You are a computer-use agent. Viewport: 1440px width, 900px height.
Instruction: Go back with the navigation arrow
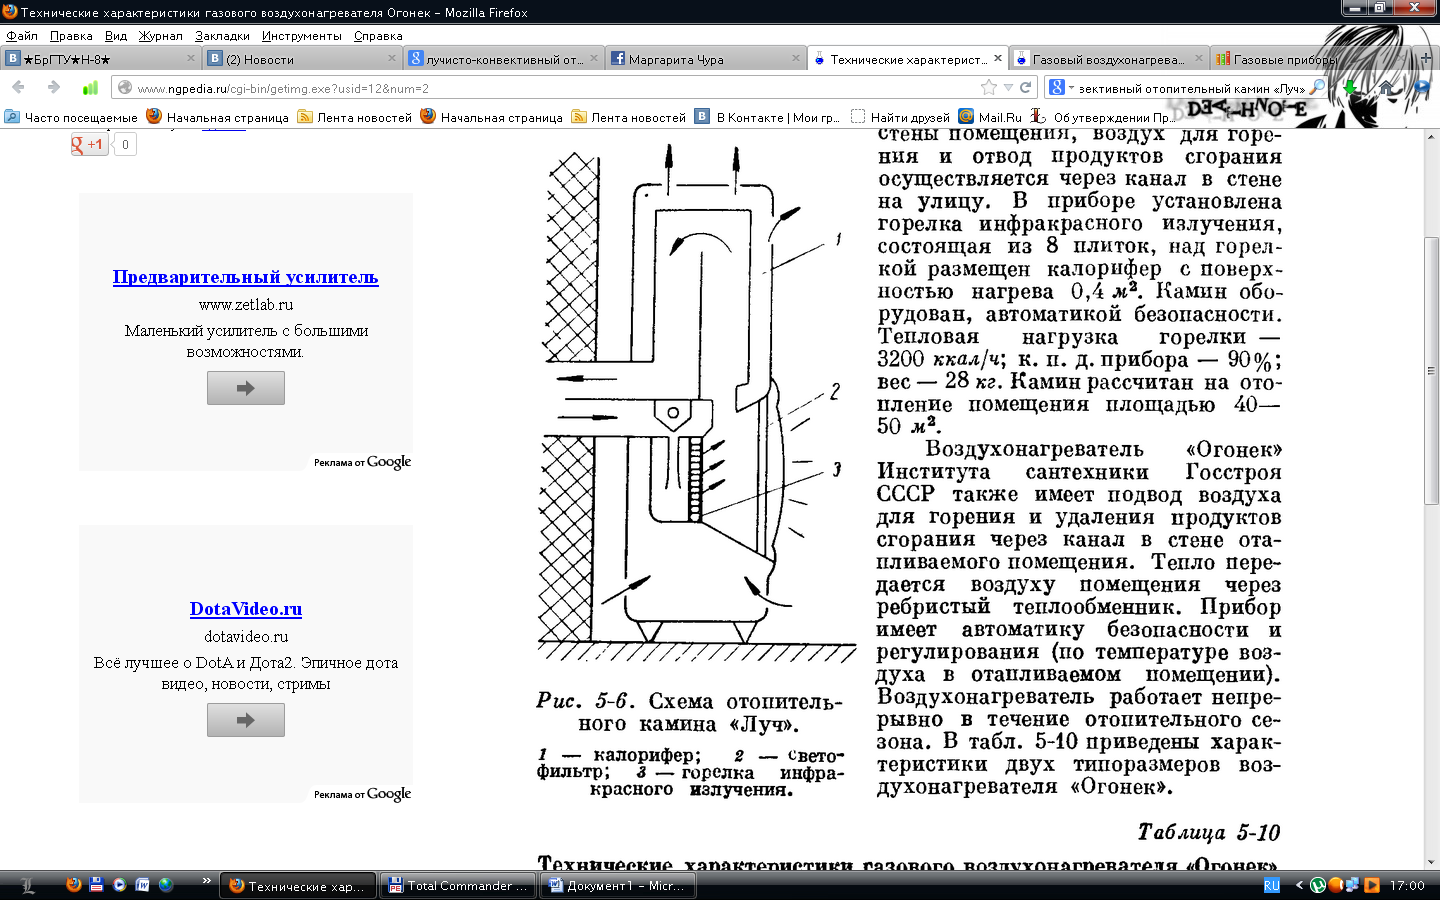click(x=18, y=87)
